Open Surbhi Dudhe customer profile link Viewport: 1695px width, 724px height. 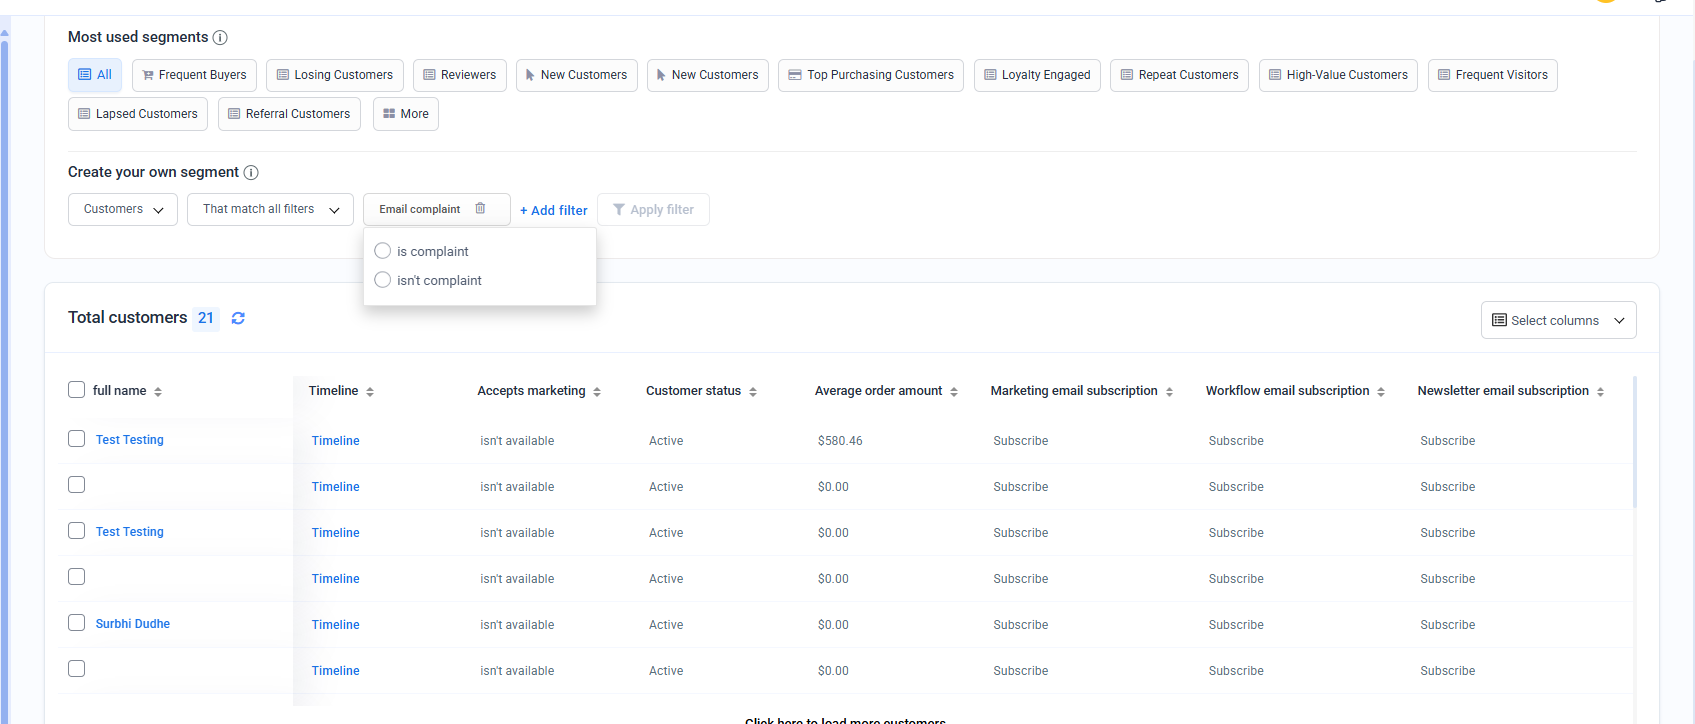pos(133,624)
